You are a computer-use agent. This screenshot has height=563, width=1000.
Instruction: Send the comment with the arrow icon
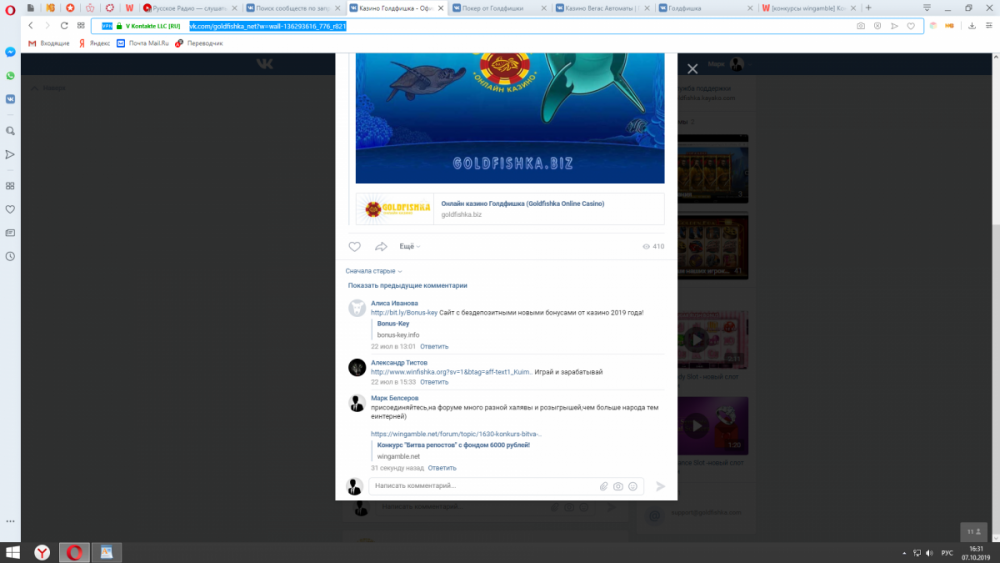click(x=660, y=486)
